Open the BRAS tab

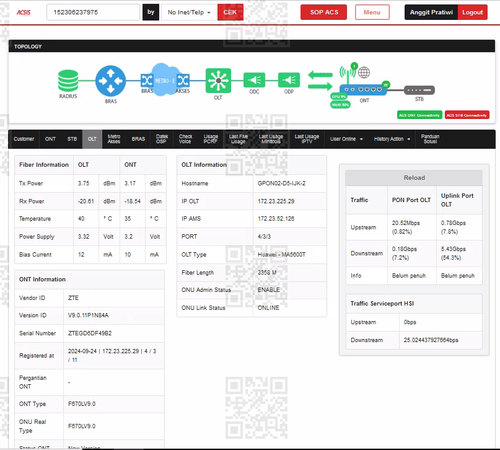[x=138, y=139]
